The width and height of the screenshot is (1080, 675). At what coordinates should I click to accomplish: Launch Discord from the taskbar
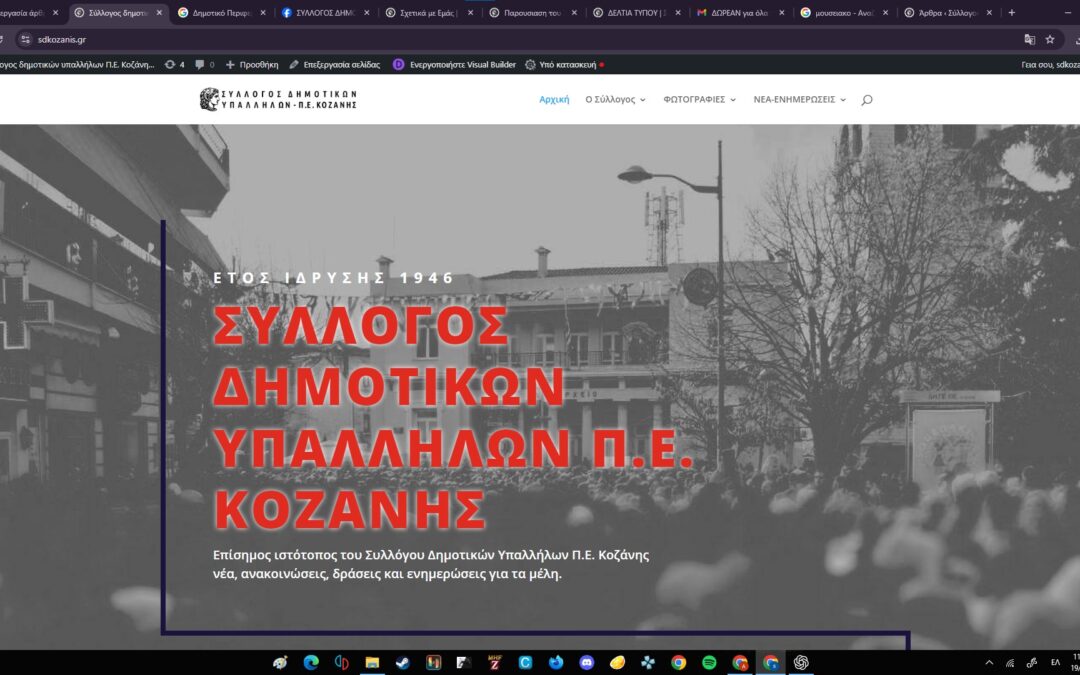point(585,662)
